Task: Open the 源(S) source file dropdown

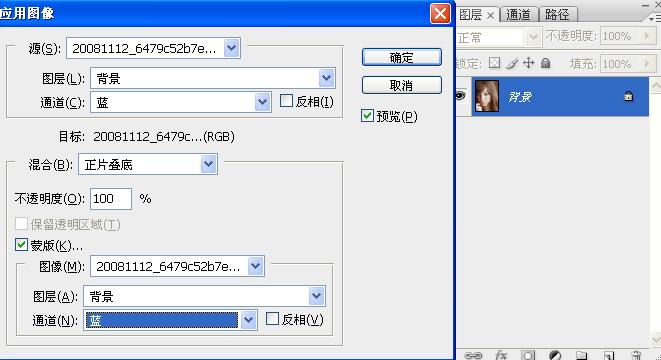Action: [232, 48]
